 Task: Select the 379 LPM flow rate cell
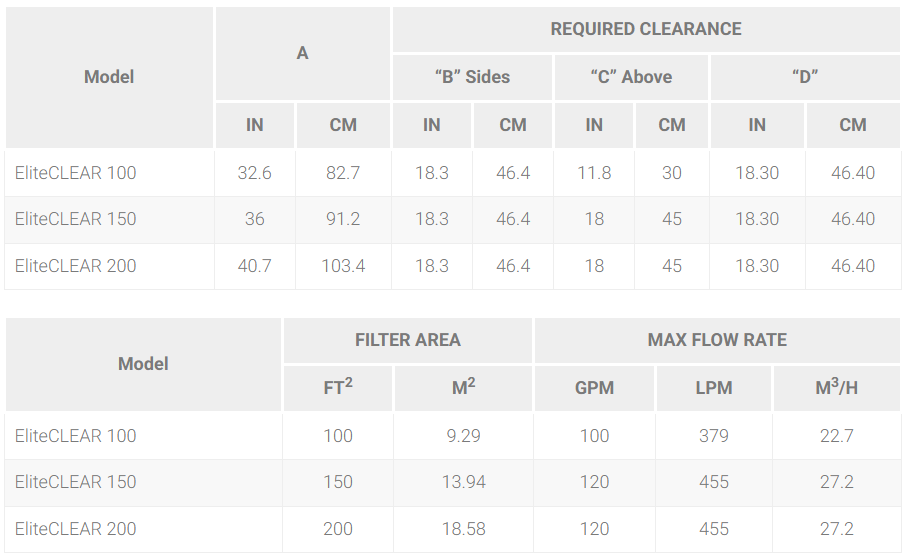714,435
